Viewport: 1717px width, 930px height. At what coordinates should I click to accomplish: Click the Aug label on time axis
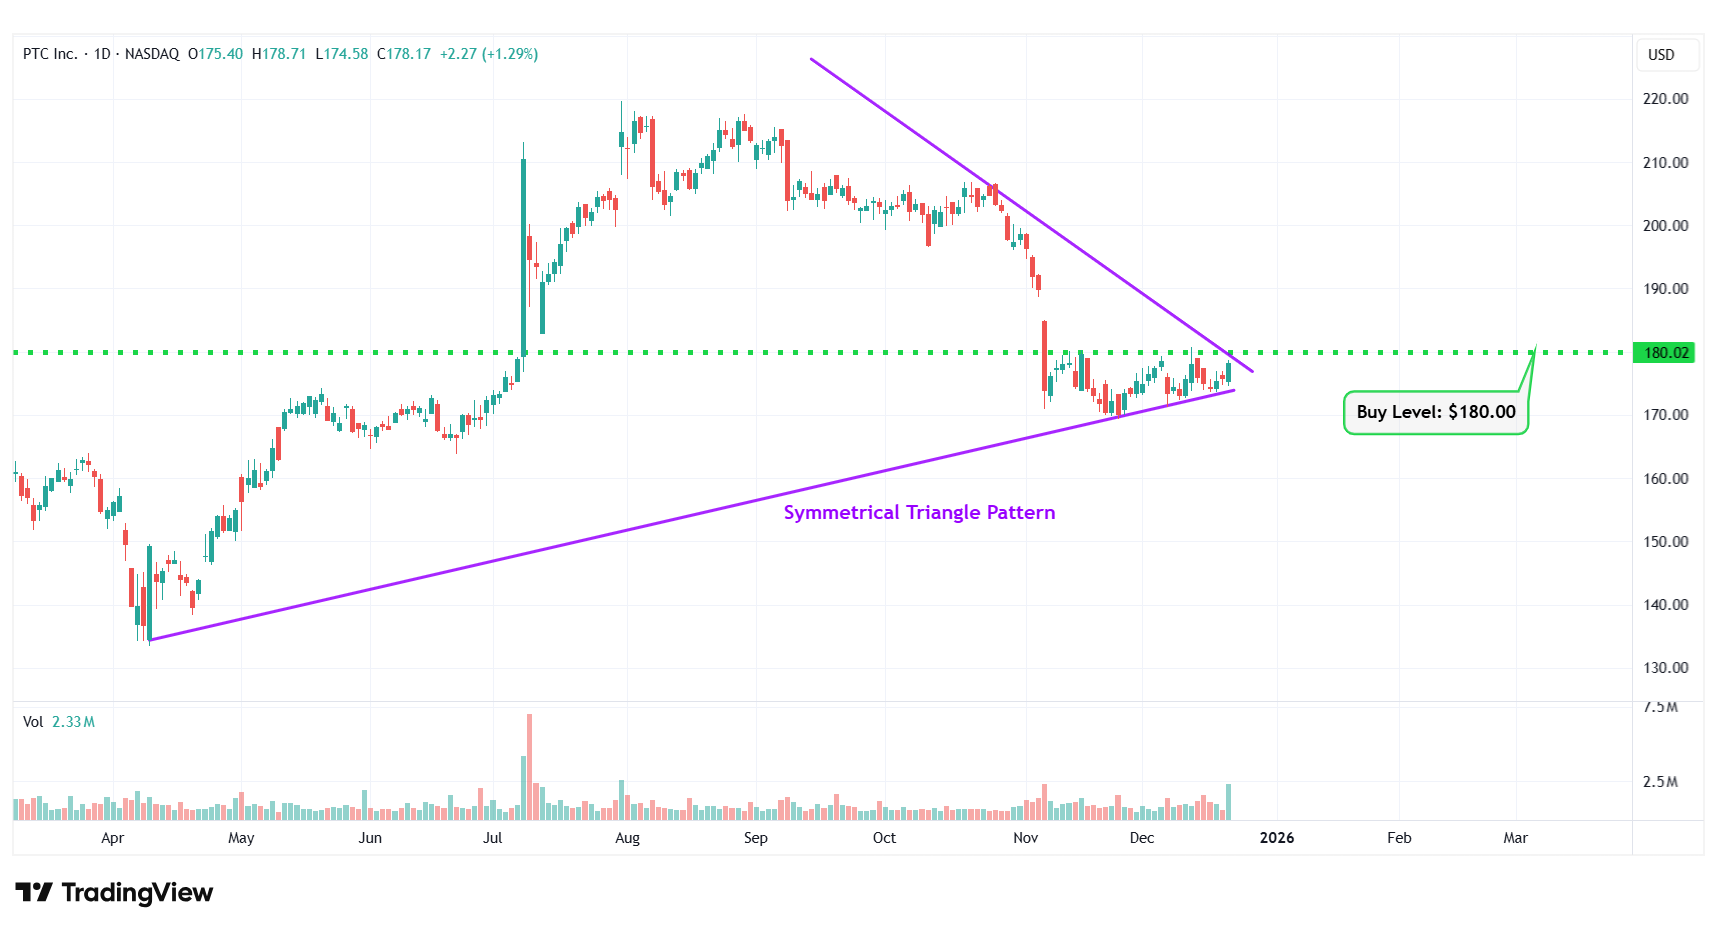tap(627, 838)
